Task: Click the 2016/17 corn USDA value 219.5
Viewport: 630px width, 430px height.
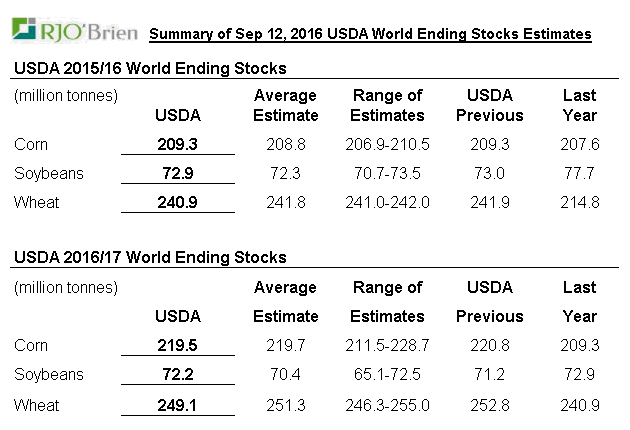Action: pyautogui.click(x=178, y=345)
